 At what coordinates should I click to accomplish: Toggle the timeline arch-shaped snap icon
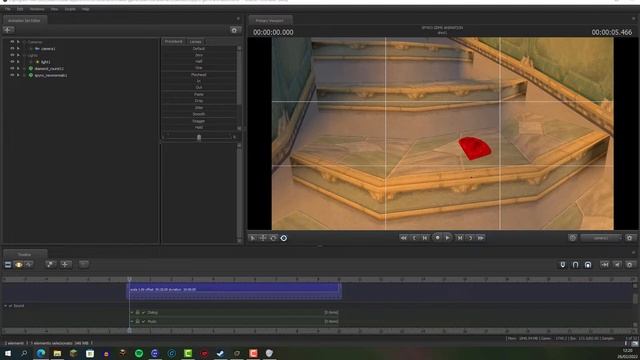pyautogui.click(x=576, y=265)
